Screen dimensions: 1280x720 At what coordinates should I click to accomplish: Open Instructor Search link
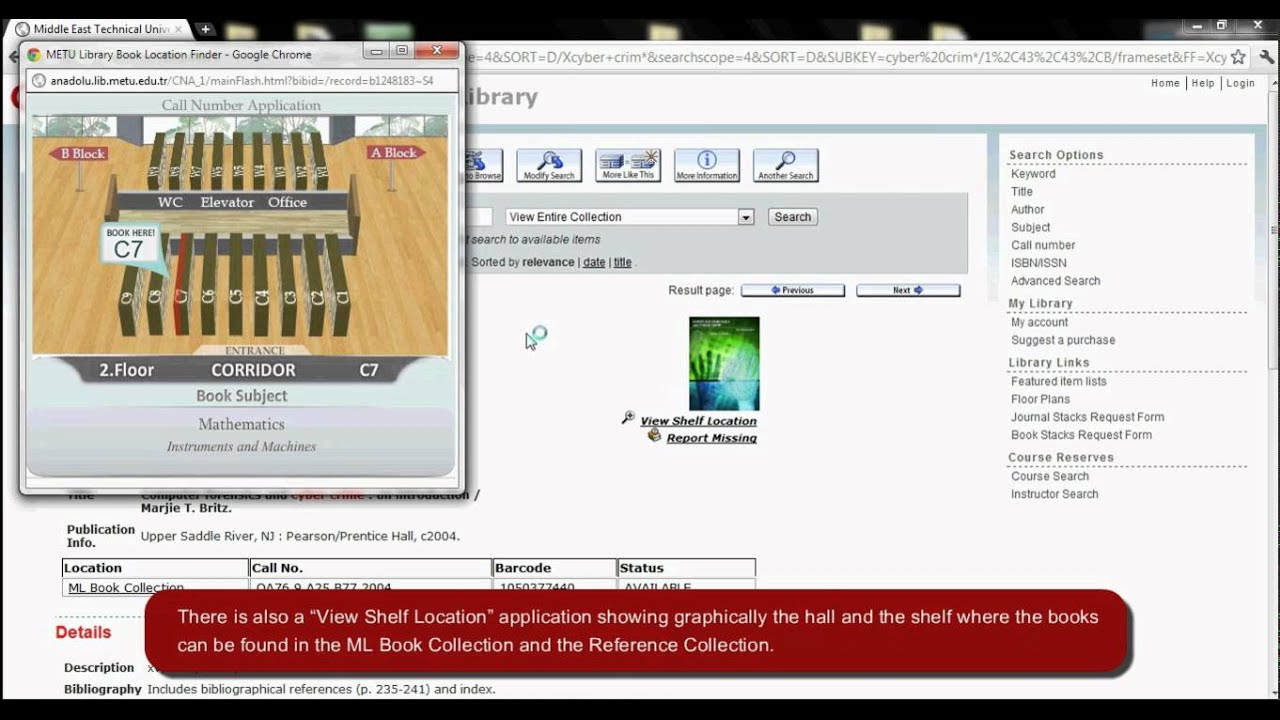[x=1054, y=494]
